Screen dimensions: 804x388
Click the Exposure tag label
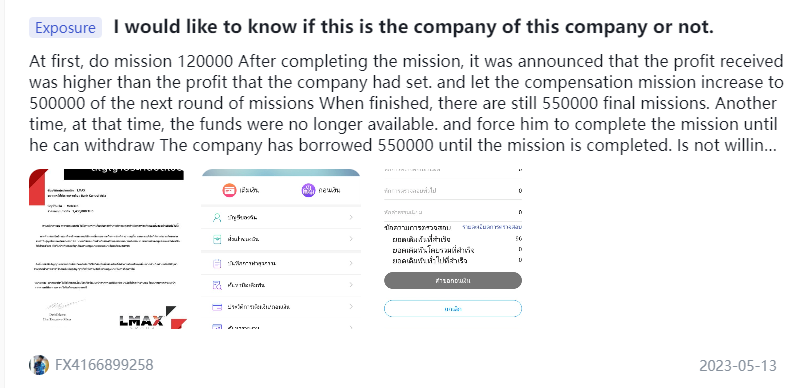click(66, 28)
